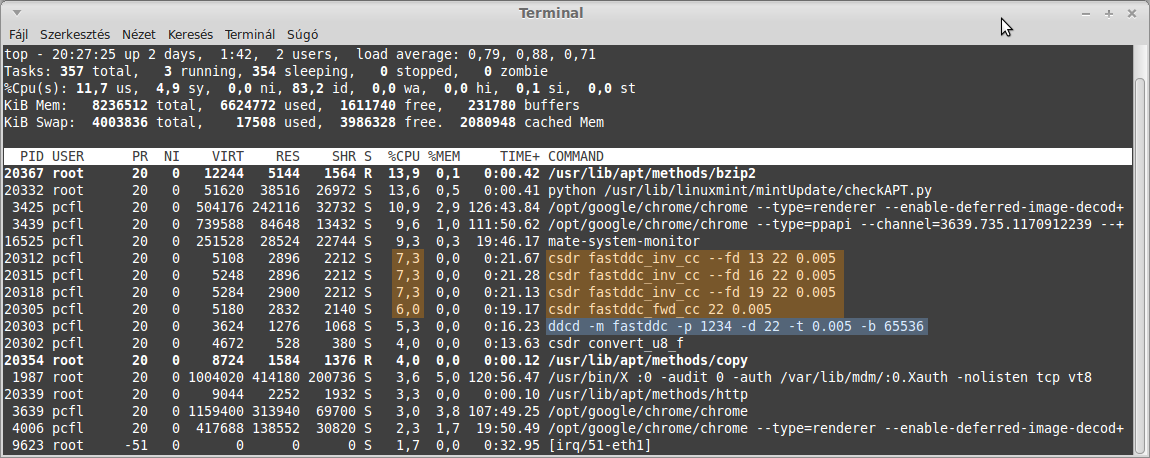The image size is (1150, 458).
Task: Close the Terminal window
Action: (1130, 13)
